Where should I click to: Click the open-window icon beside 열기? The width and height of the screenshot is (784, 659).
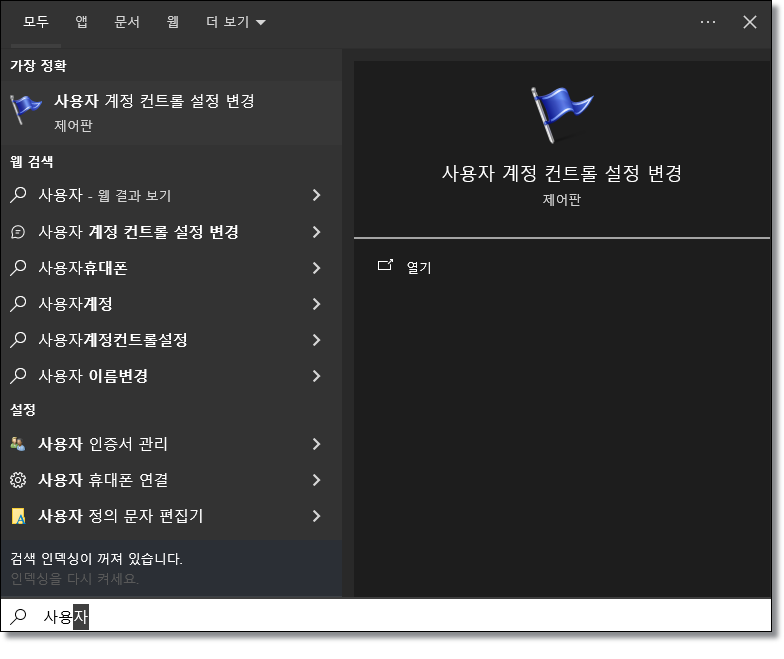pos(386,265)
